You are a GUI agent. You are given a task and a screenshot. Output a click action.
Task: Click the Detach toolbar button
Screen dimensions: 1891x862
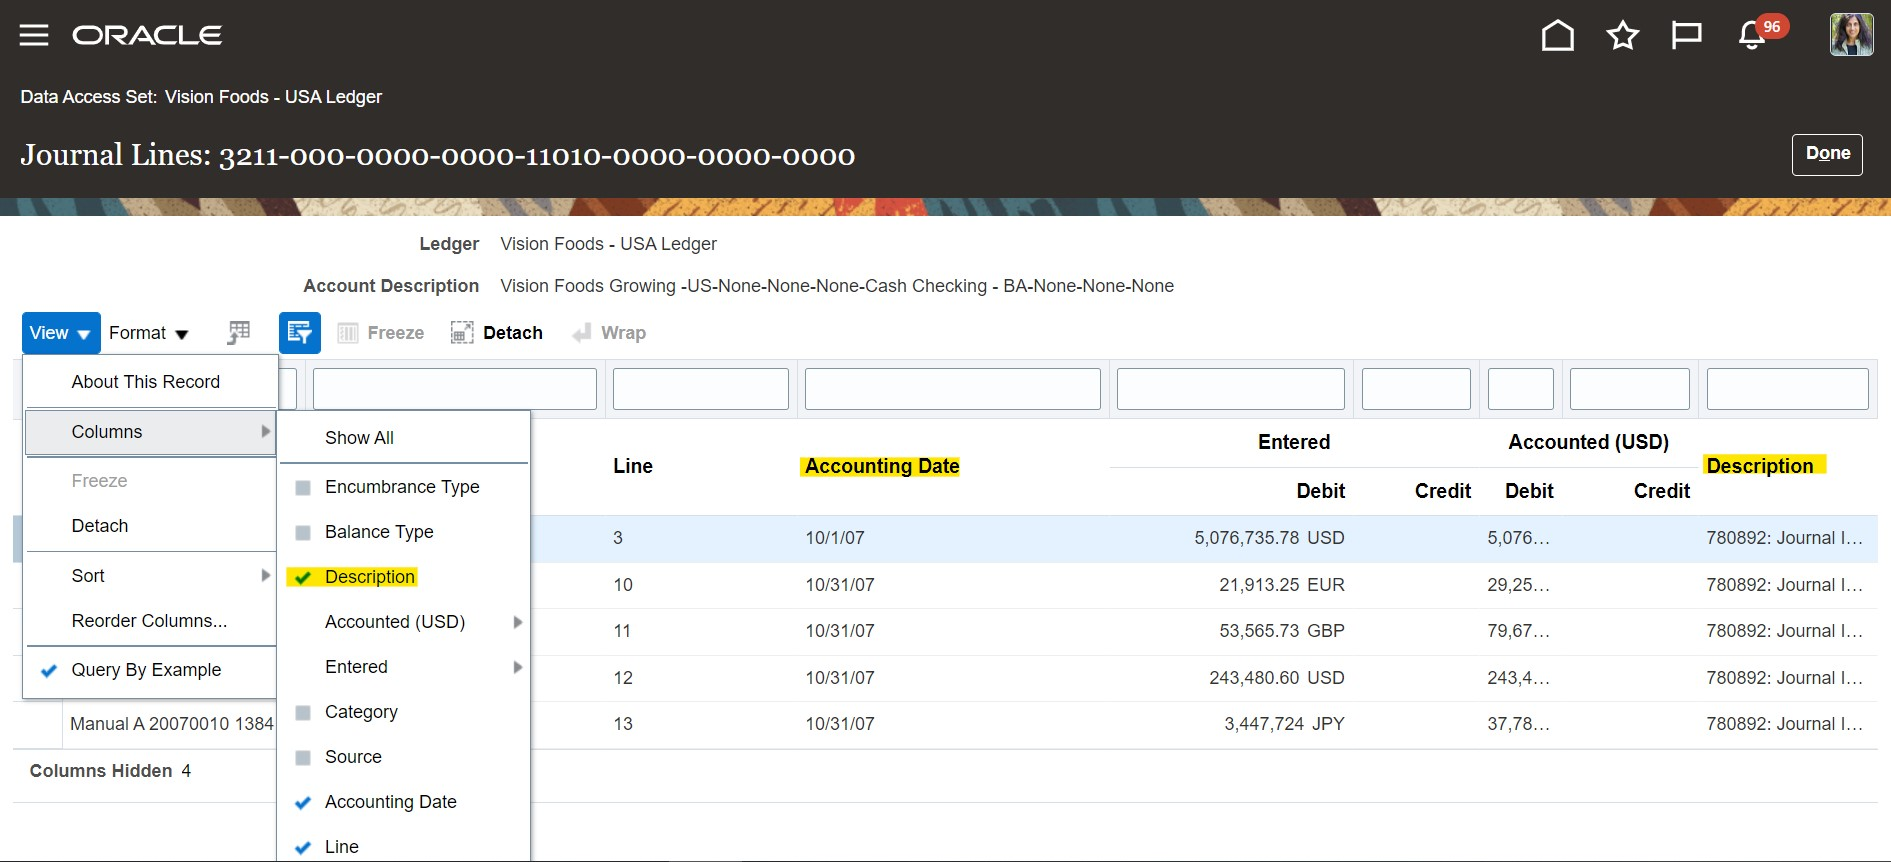497,333
